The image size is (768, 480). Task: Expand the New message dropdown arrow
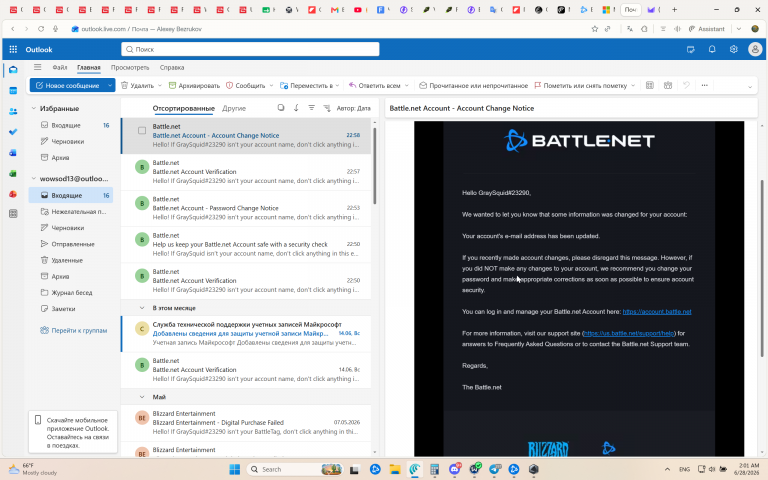[110, 85]
